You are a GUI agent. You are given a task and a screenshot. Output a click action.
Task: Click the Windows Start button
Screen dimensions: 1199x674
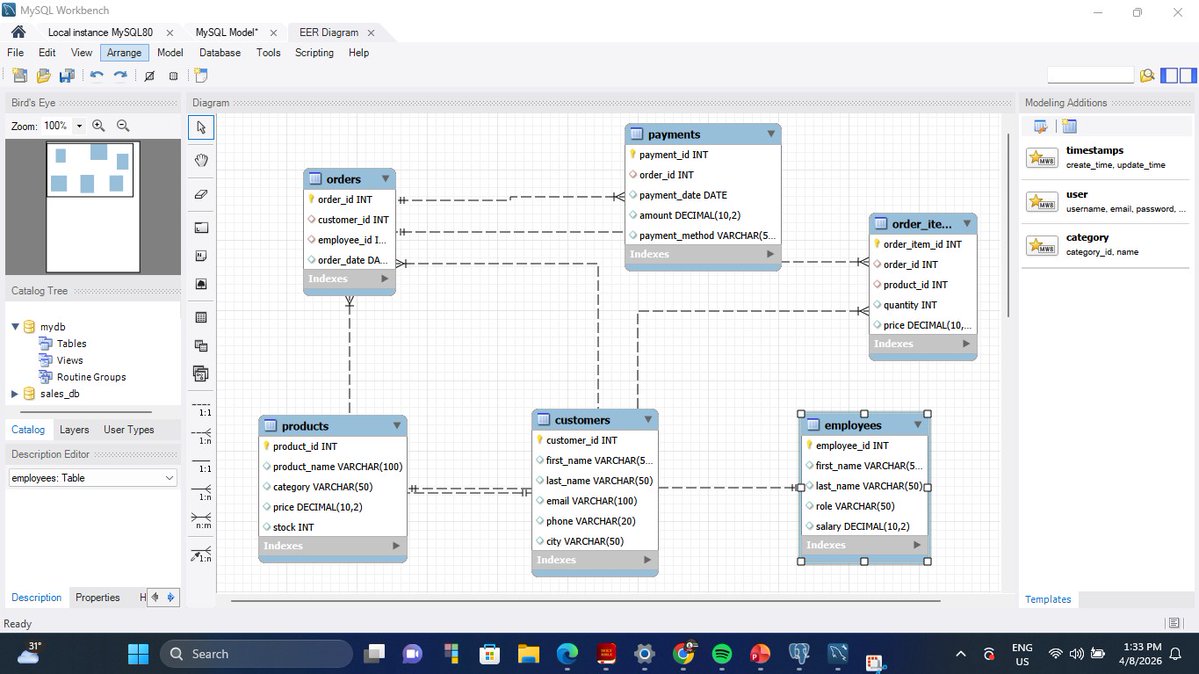[138, 653]
